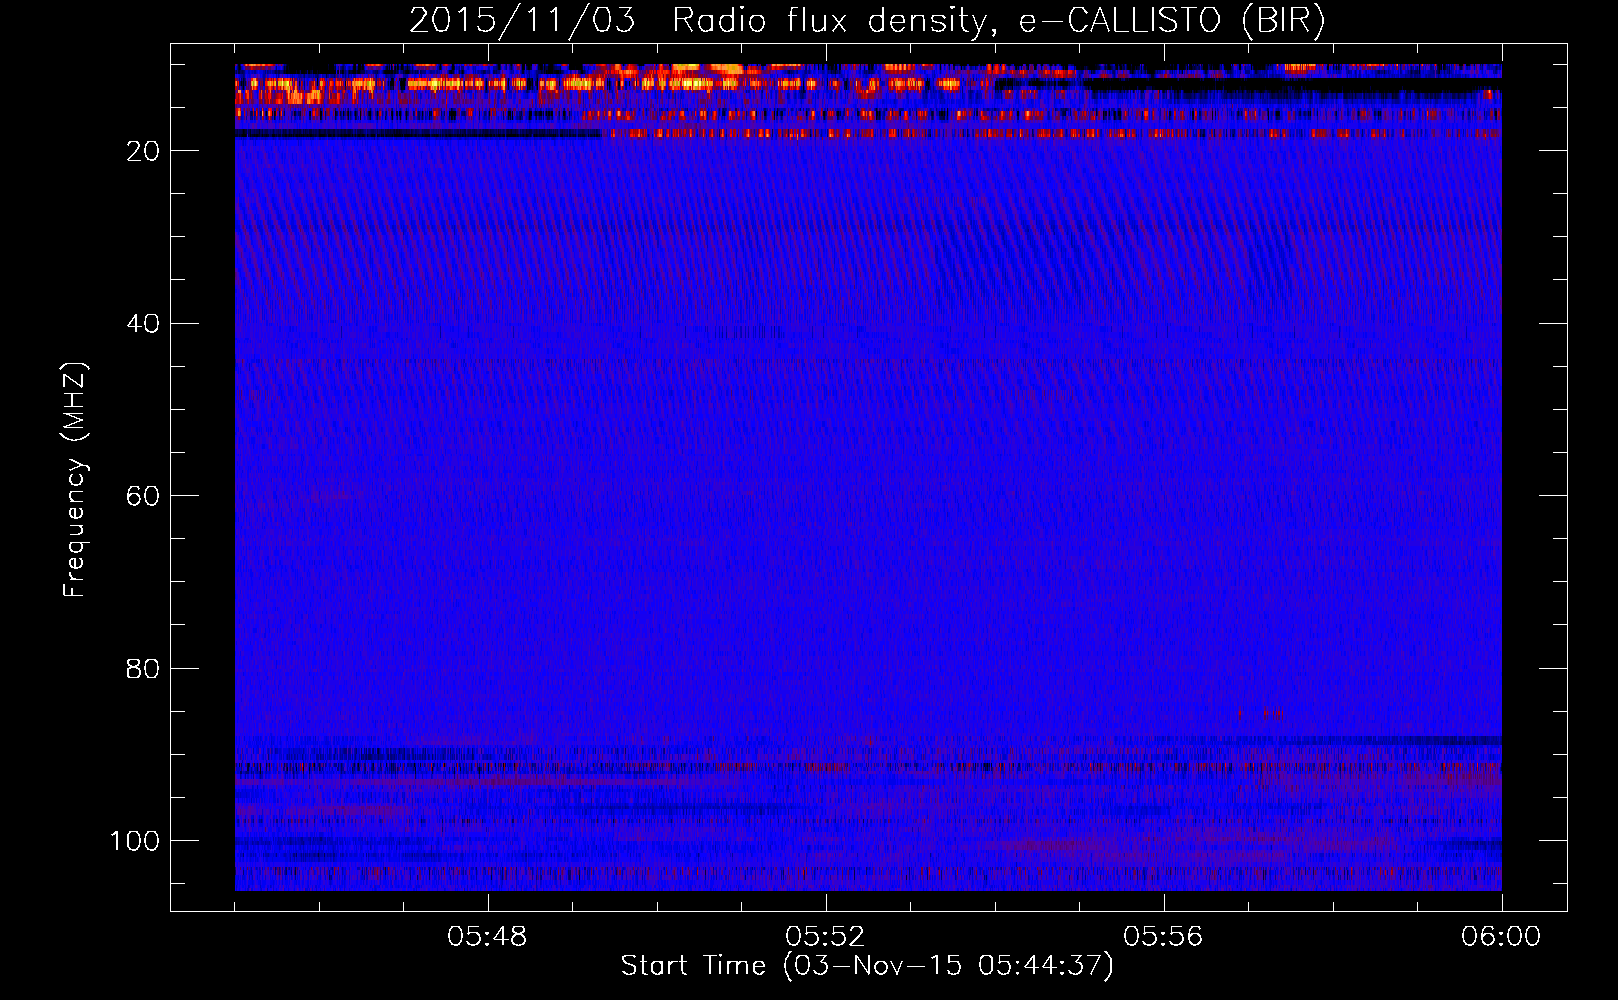The height and width of the screenshot is (1000, 1618).
Task: Click the 100 MHz frequency tick label
Action: [135, 841]
